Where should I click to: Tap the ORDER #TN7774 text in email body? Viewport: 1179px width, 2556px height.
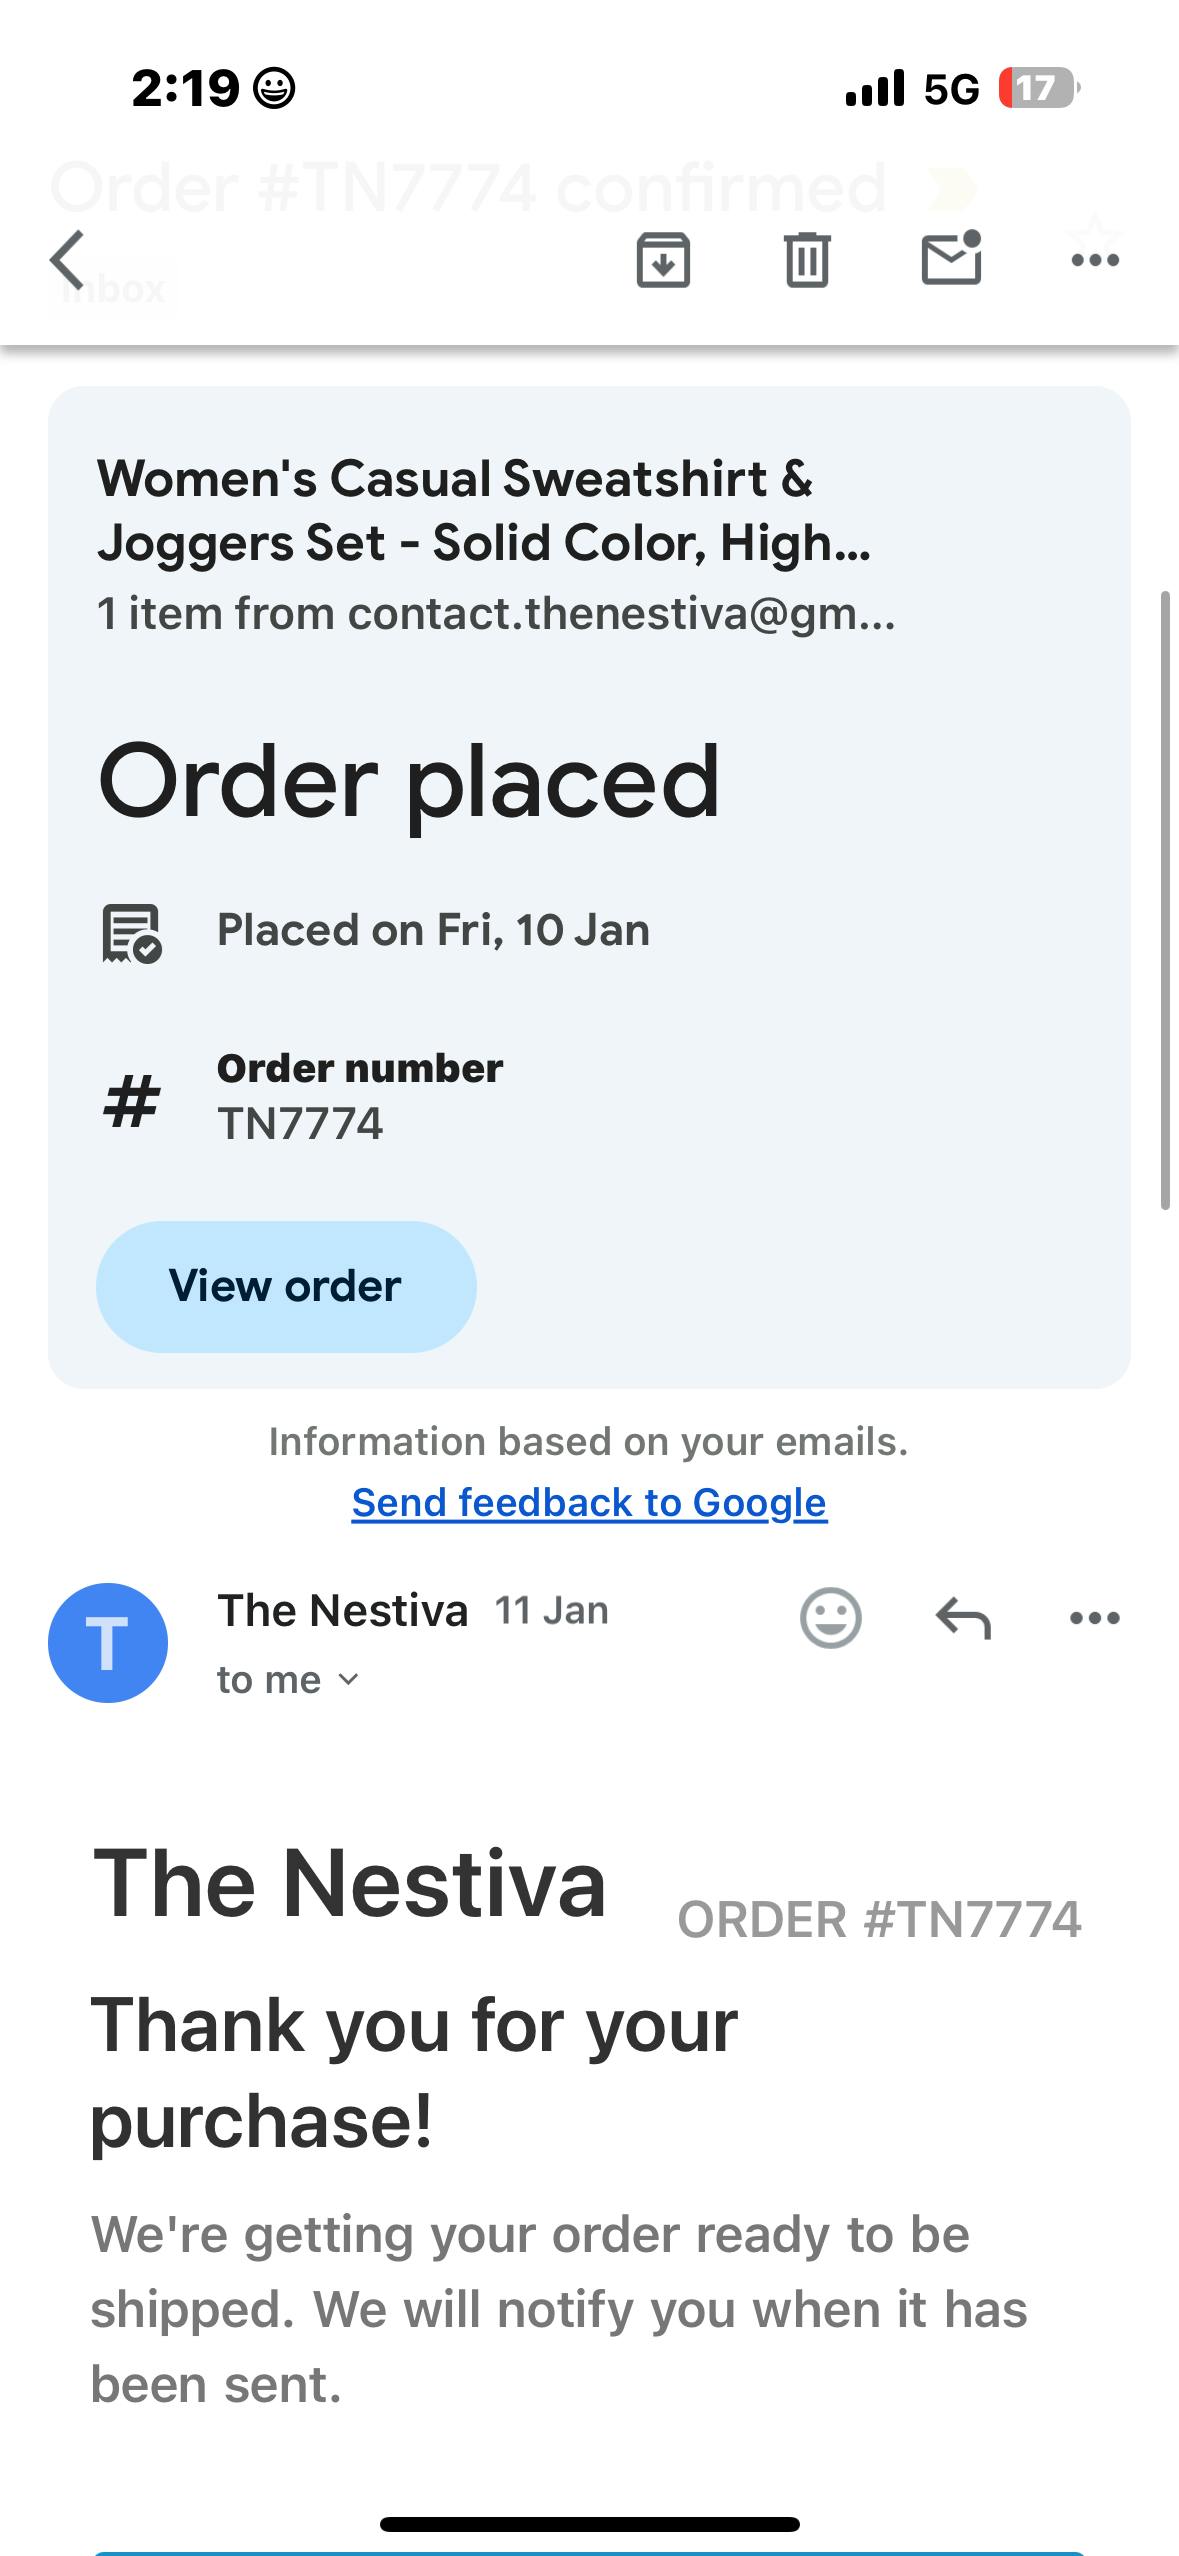tap(879, 1920)
